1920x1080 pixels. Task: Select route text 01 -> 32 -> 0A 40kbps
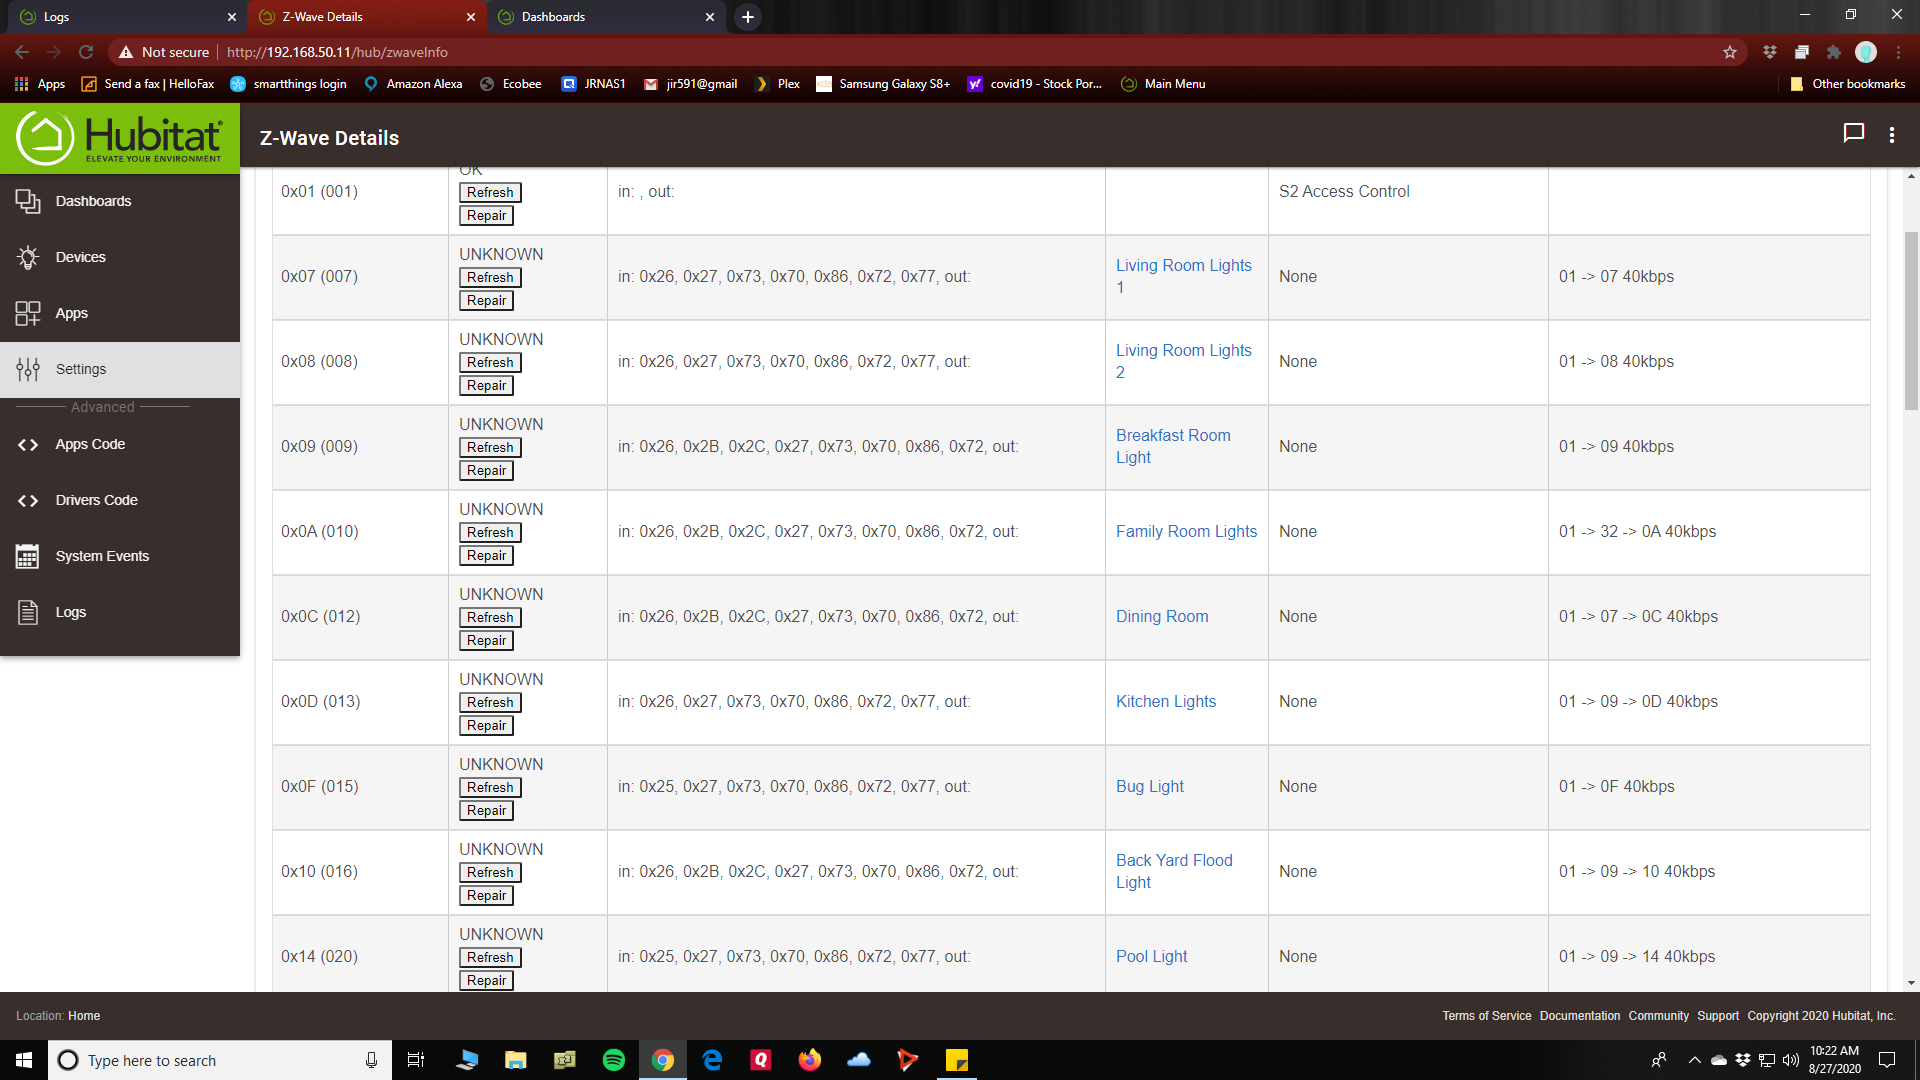pos(1637,532)
